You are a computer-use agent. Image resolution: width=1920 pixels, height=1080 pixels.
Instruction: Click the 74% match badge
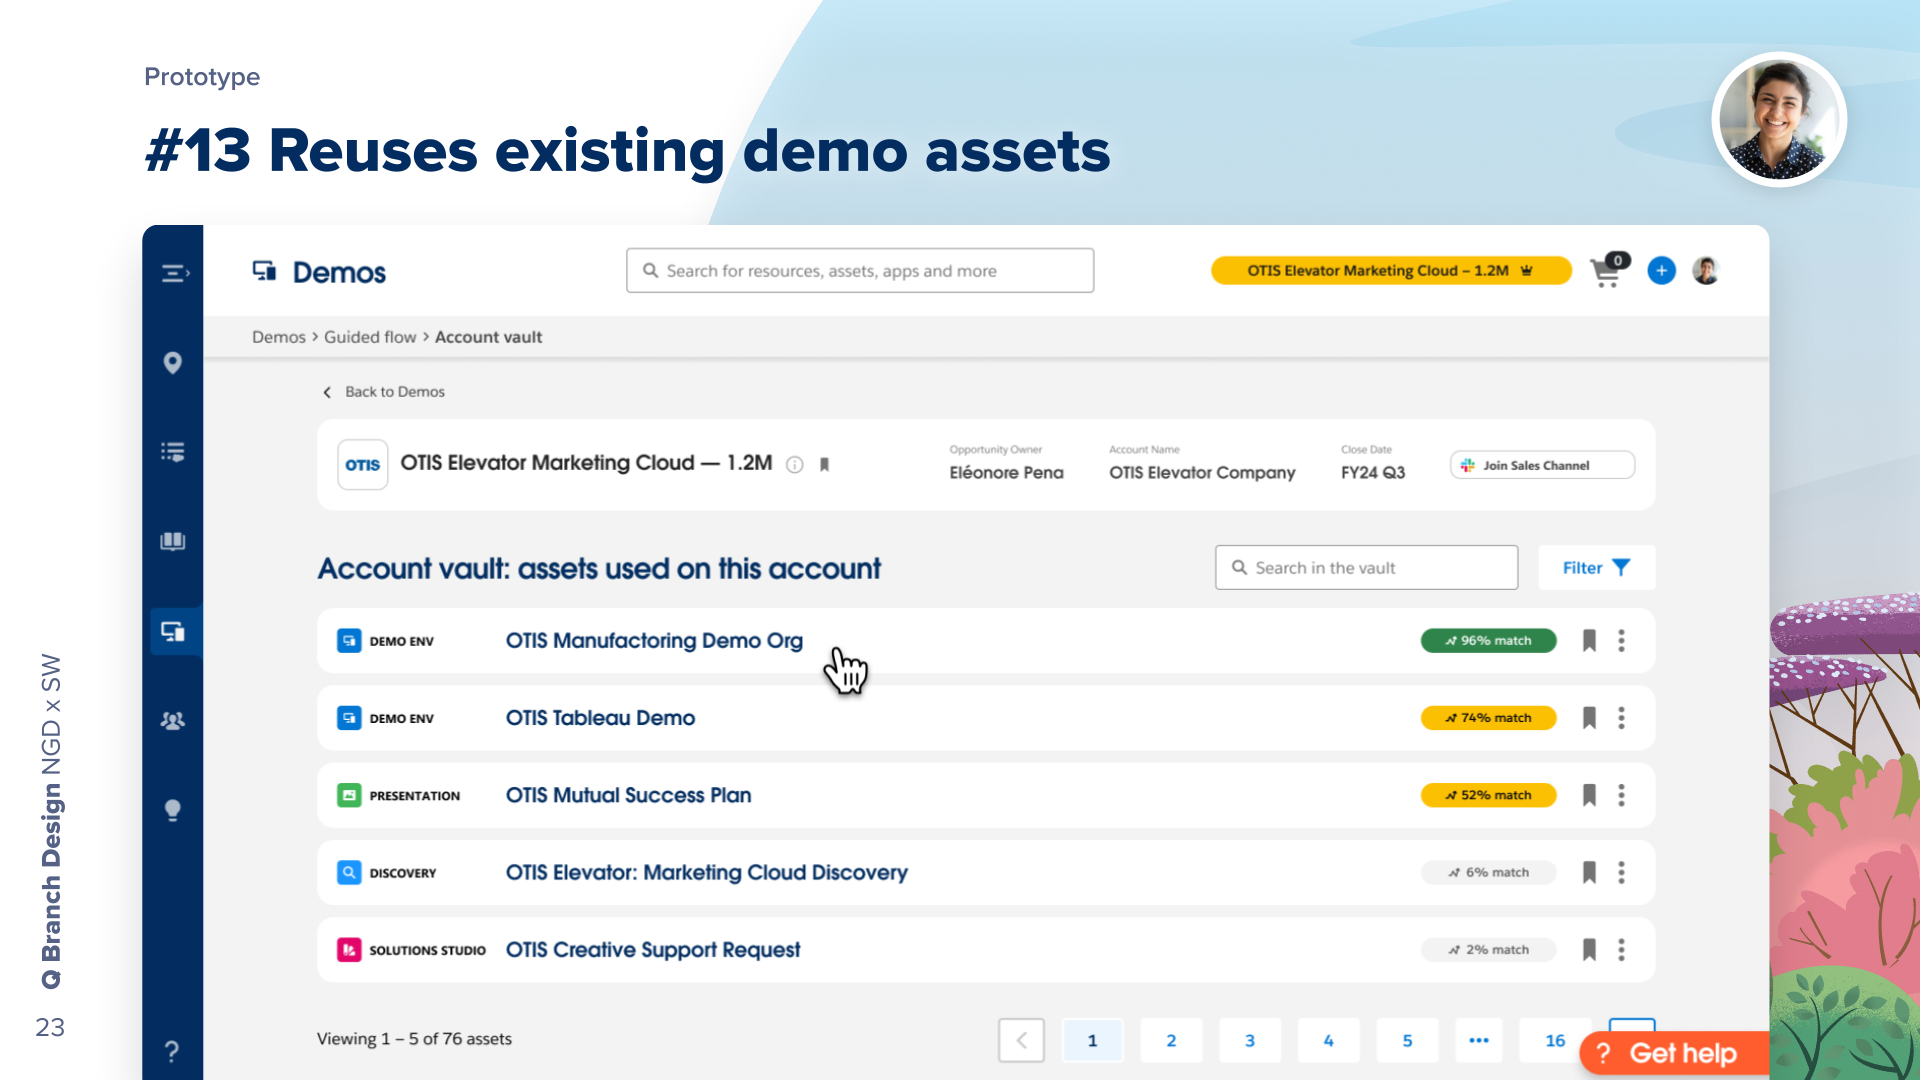(1488, 717)
